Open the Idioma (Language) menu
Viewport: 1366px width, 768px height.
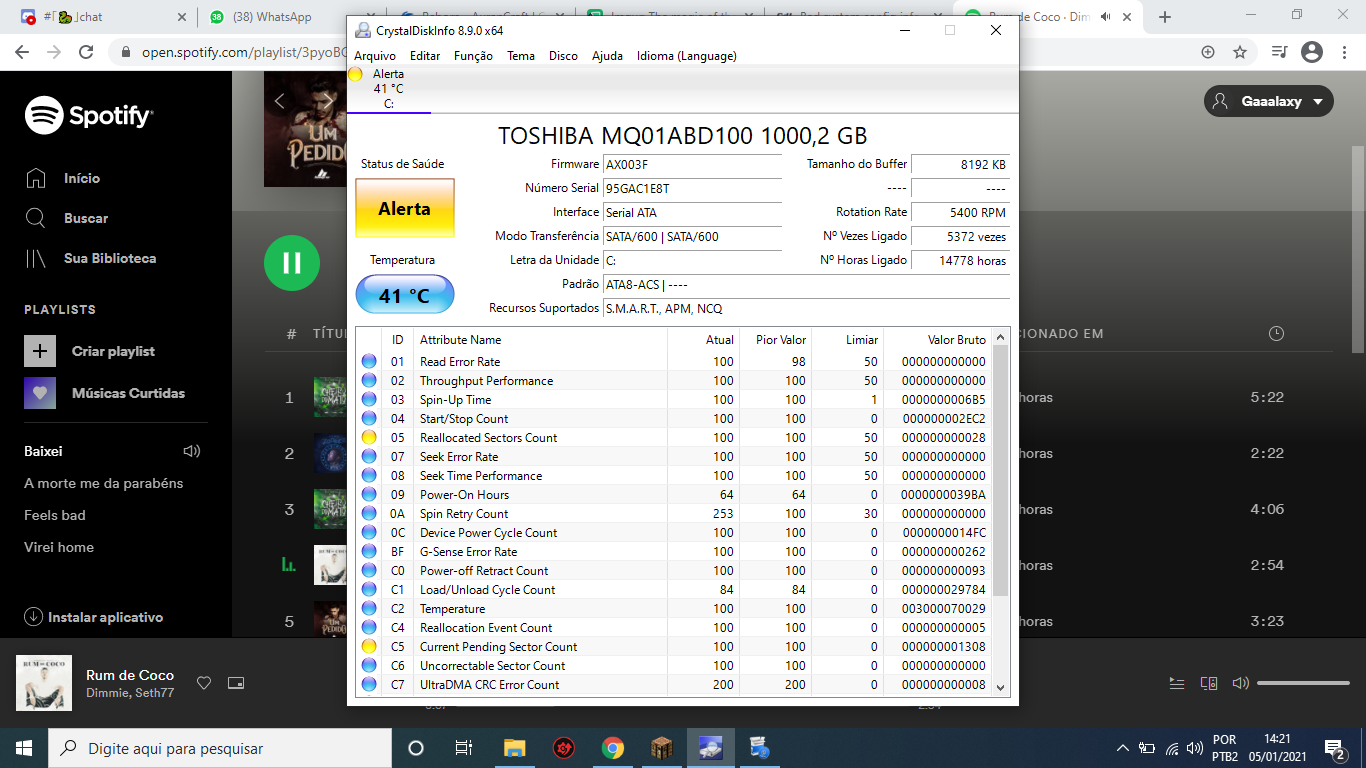click(686, 56)
